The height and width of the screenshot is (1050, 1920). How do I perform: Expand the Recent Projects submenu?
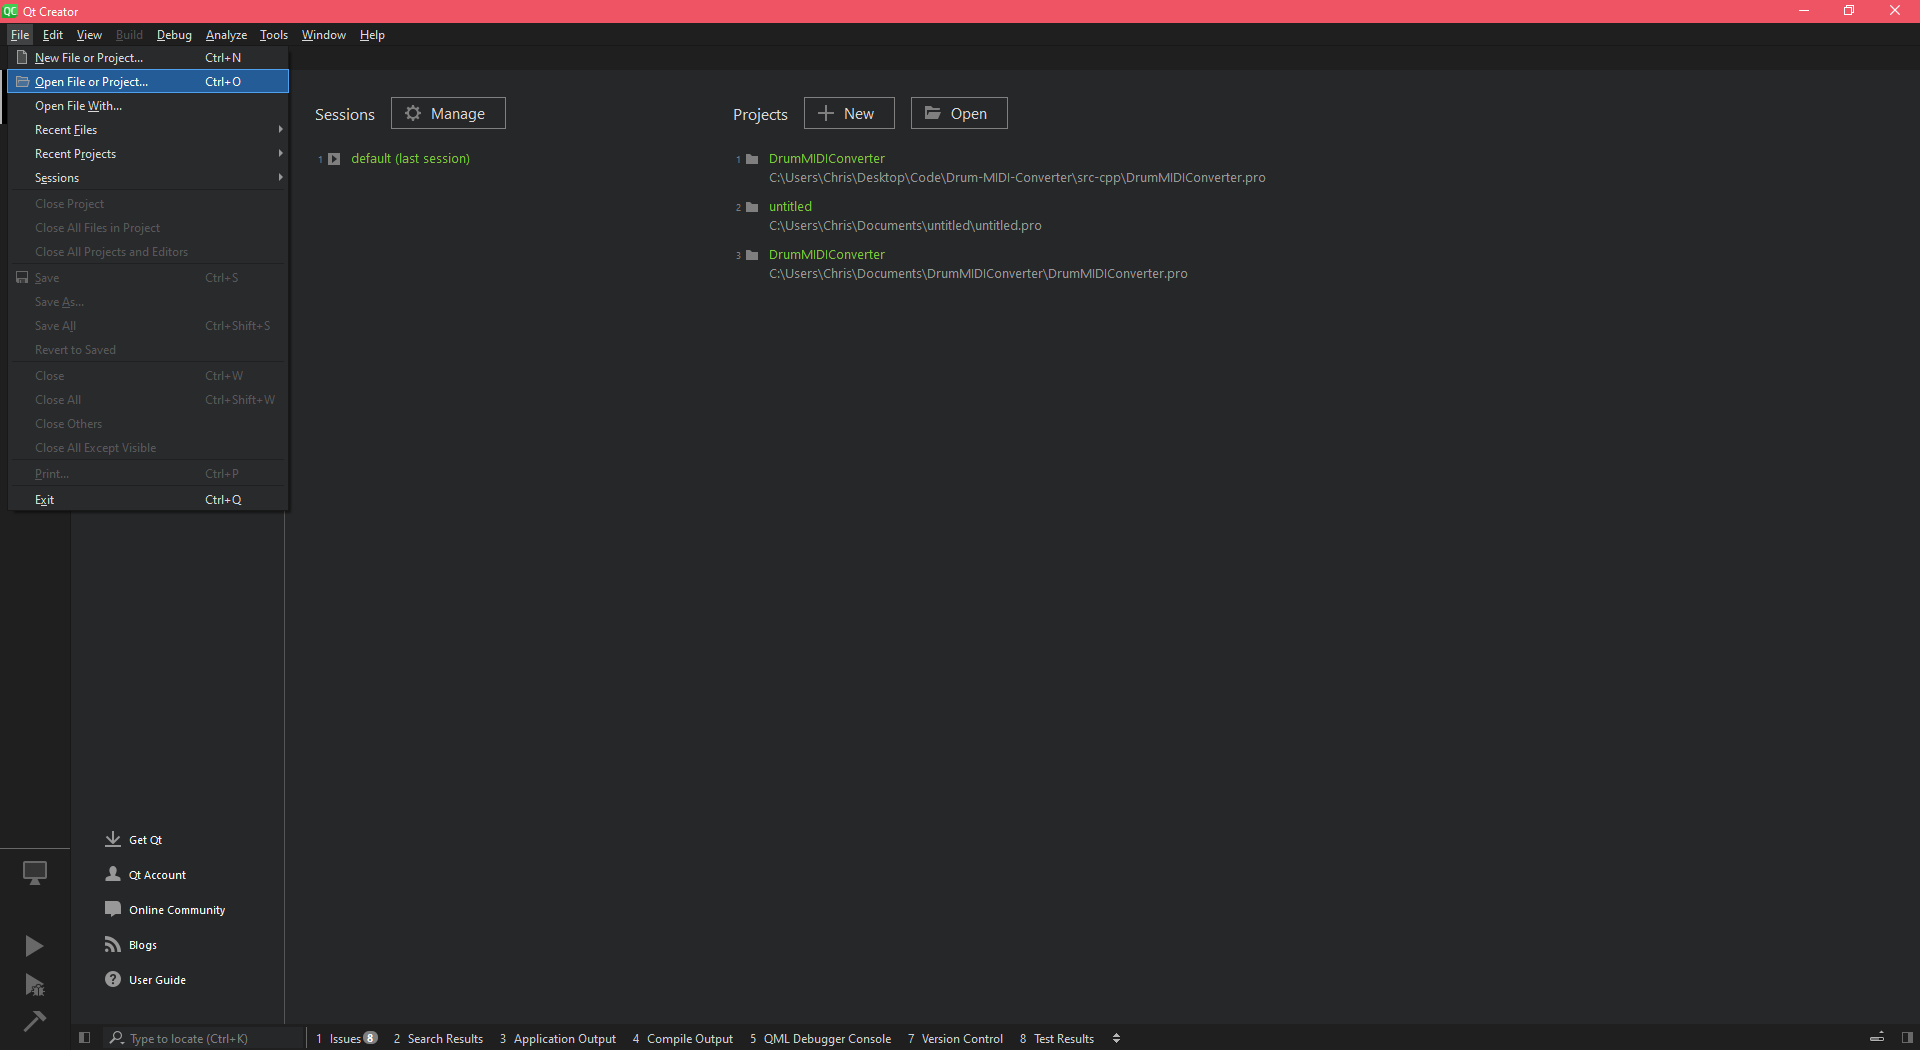pyautogui.click(x=148, y=153)
